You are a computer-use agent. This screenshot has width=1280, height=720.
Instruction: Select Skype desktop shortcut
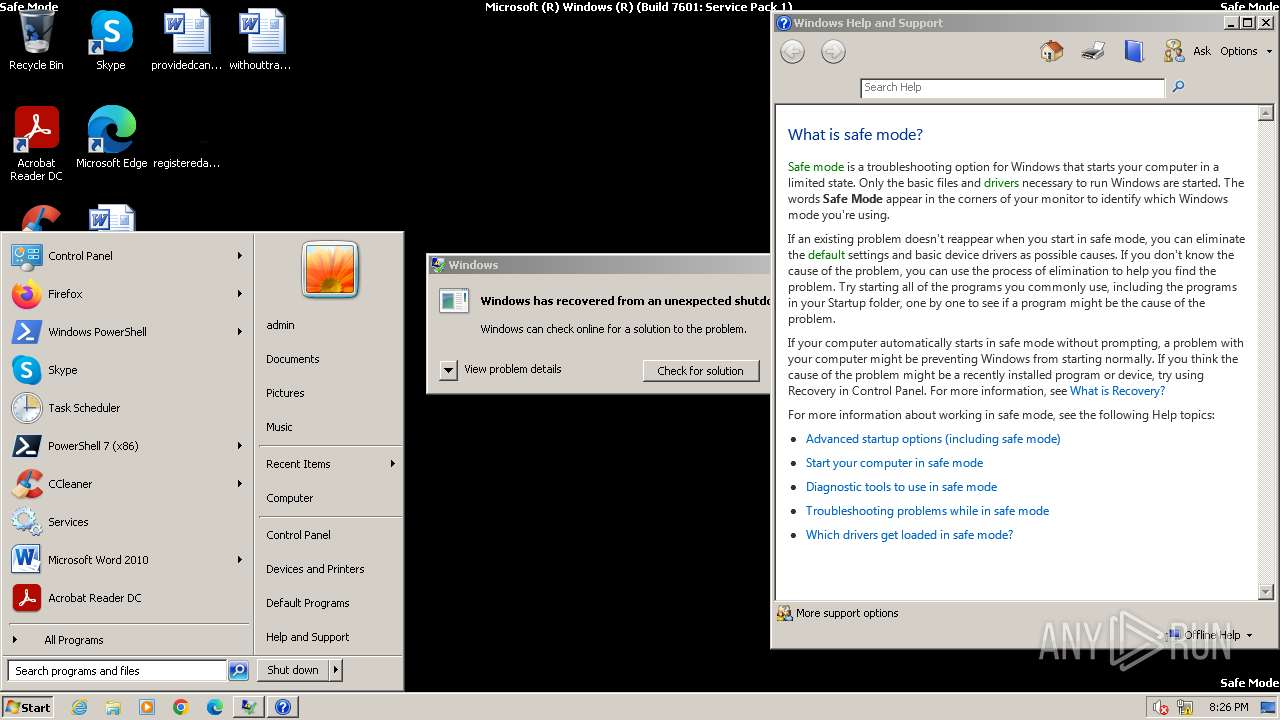(111, 40)
